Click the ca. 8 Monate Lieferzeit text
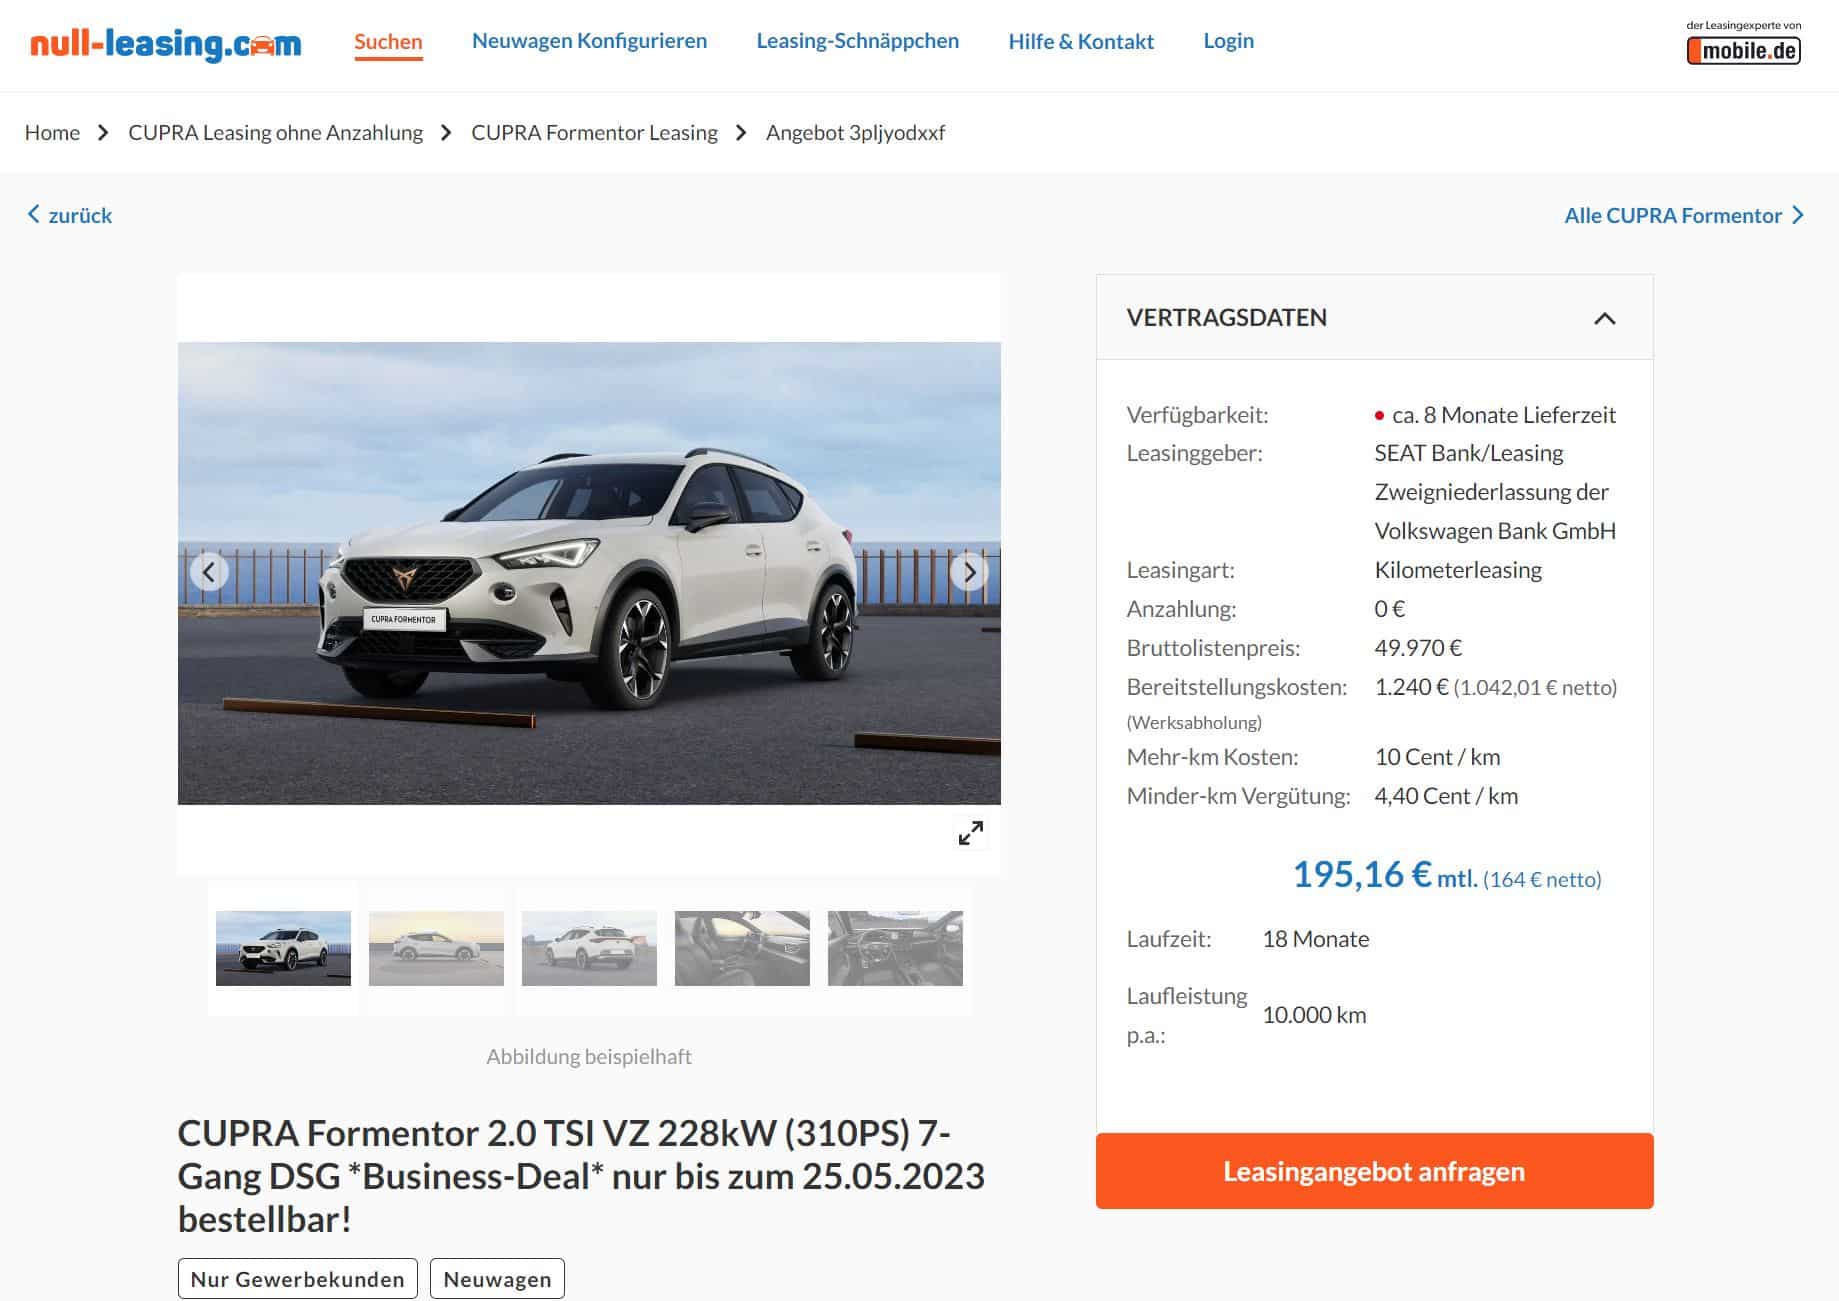This screenshot has height=1301, width=1839. tap(1503, 415)
